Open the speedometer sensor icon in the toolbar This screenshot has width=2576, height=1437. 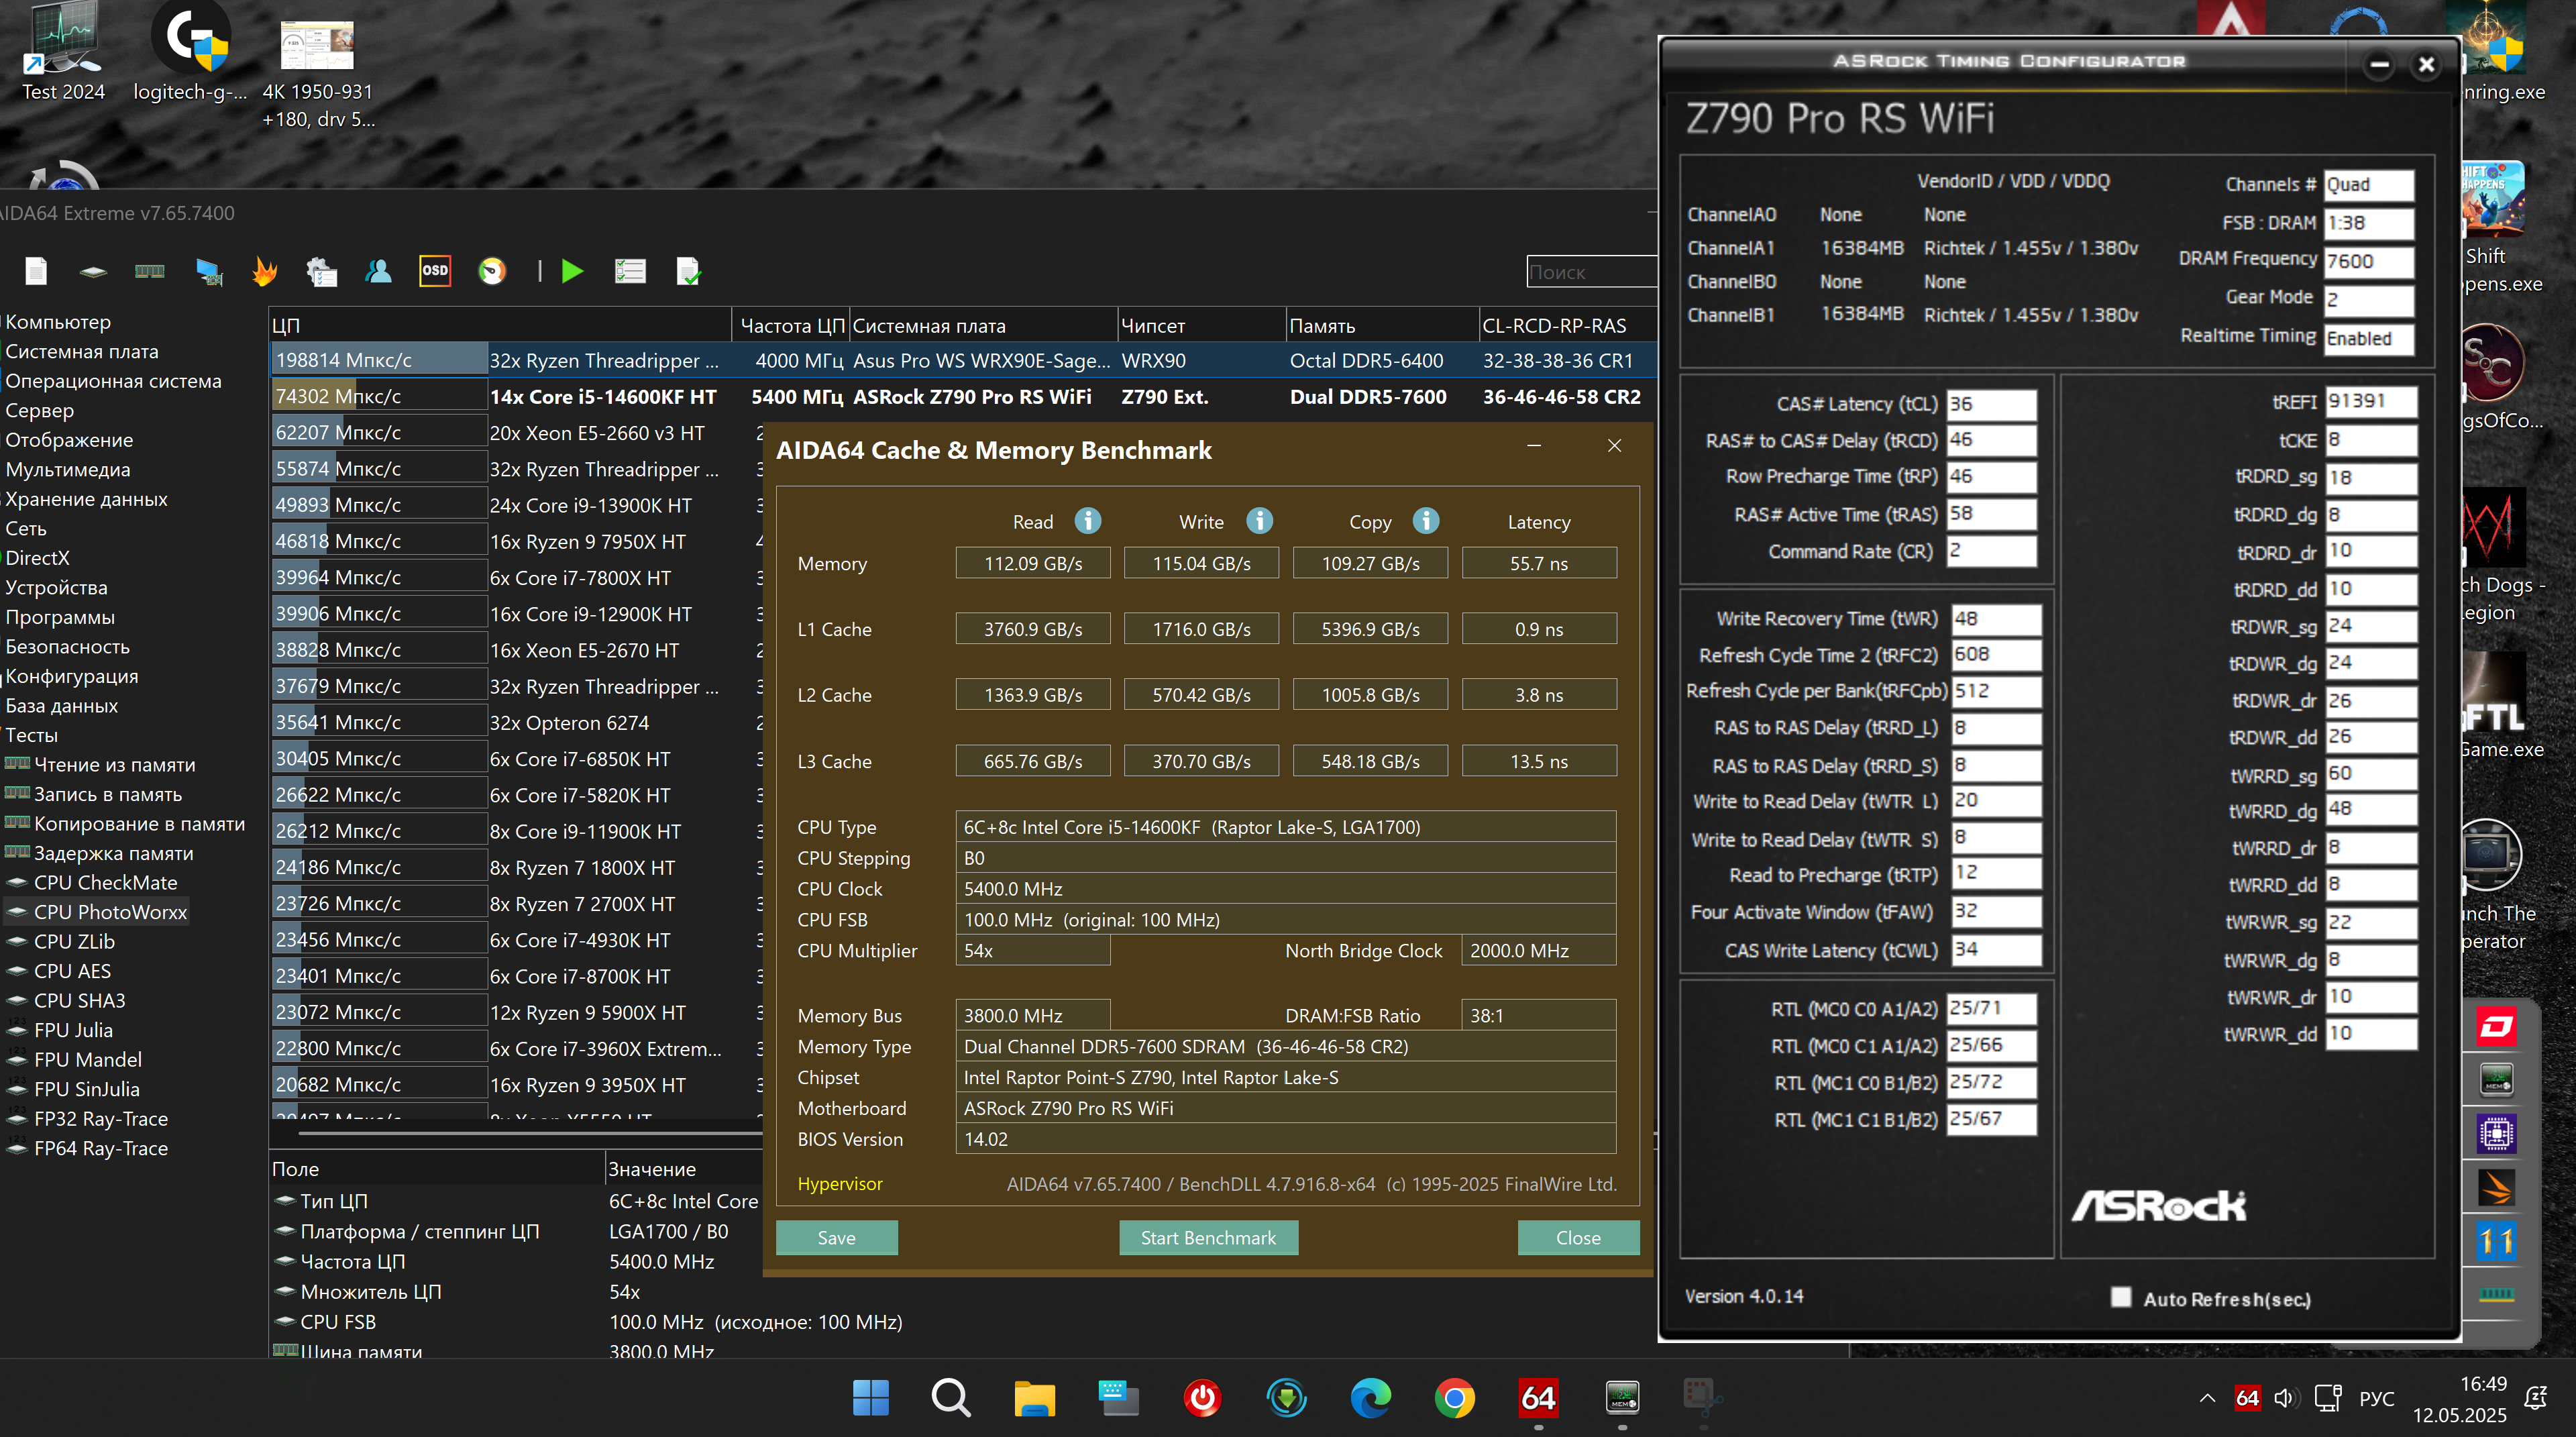pos(492,271)
